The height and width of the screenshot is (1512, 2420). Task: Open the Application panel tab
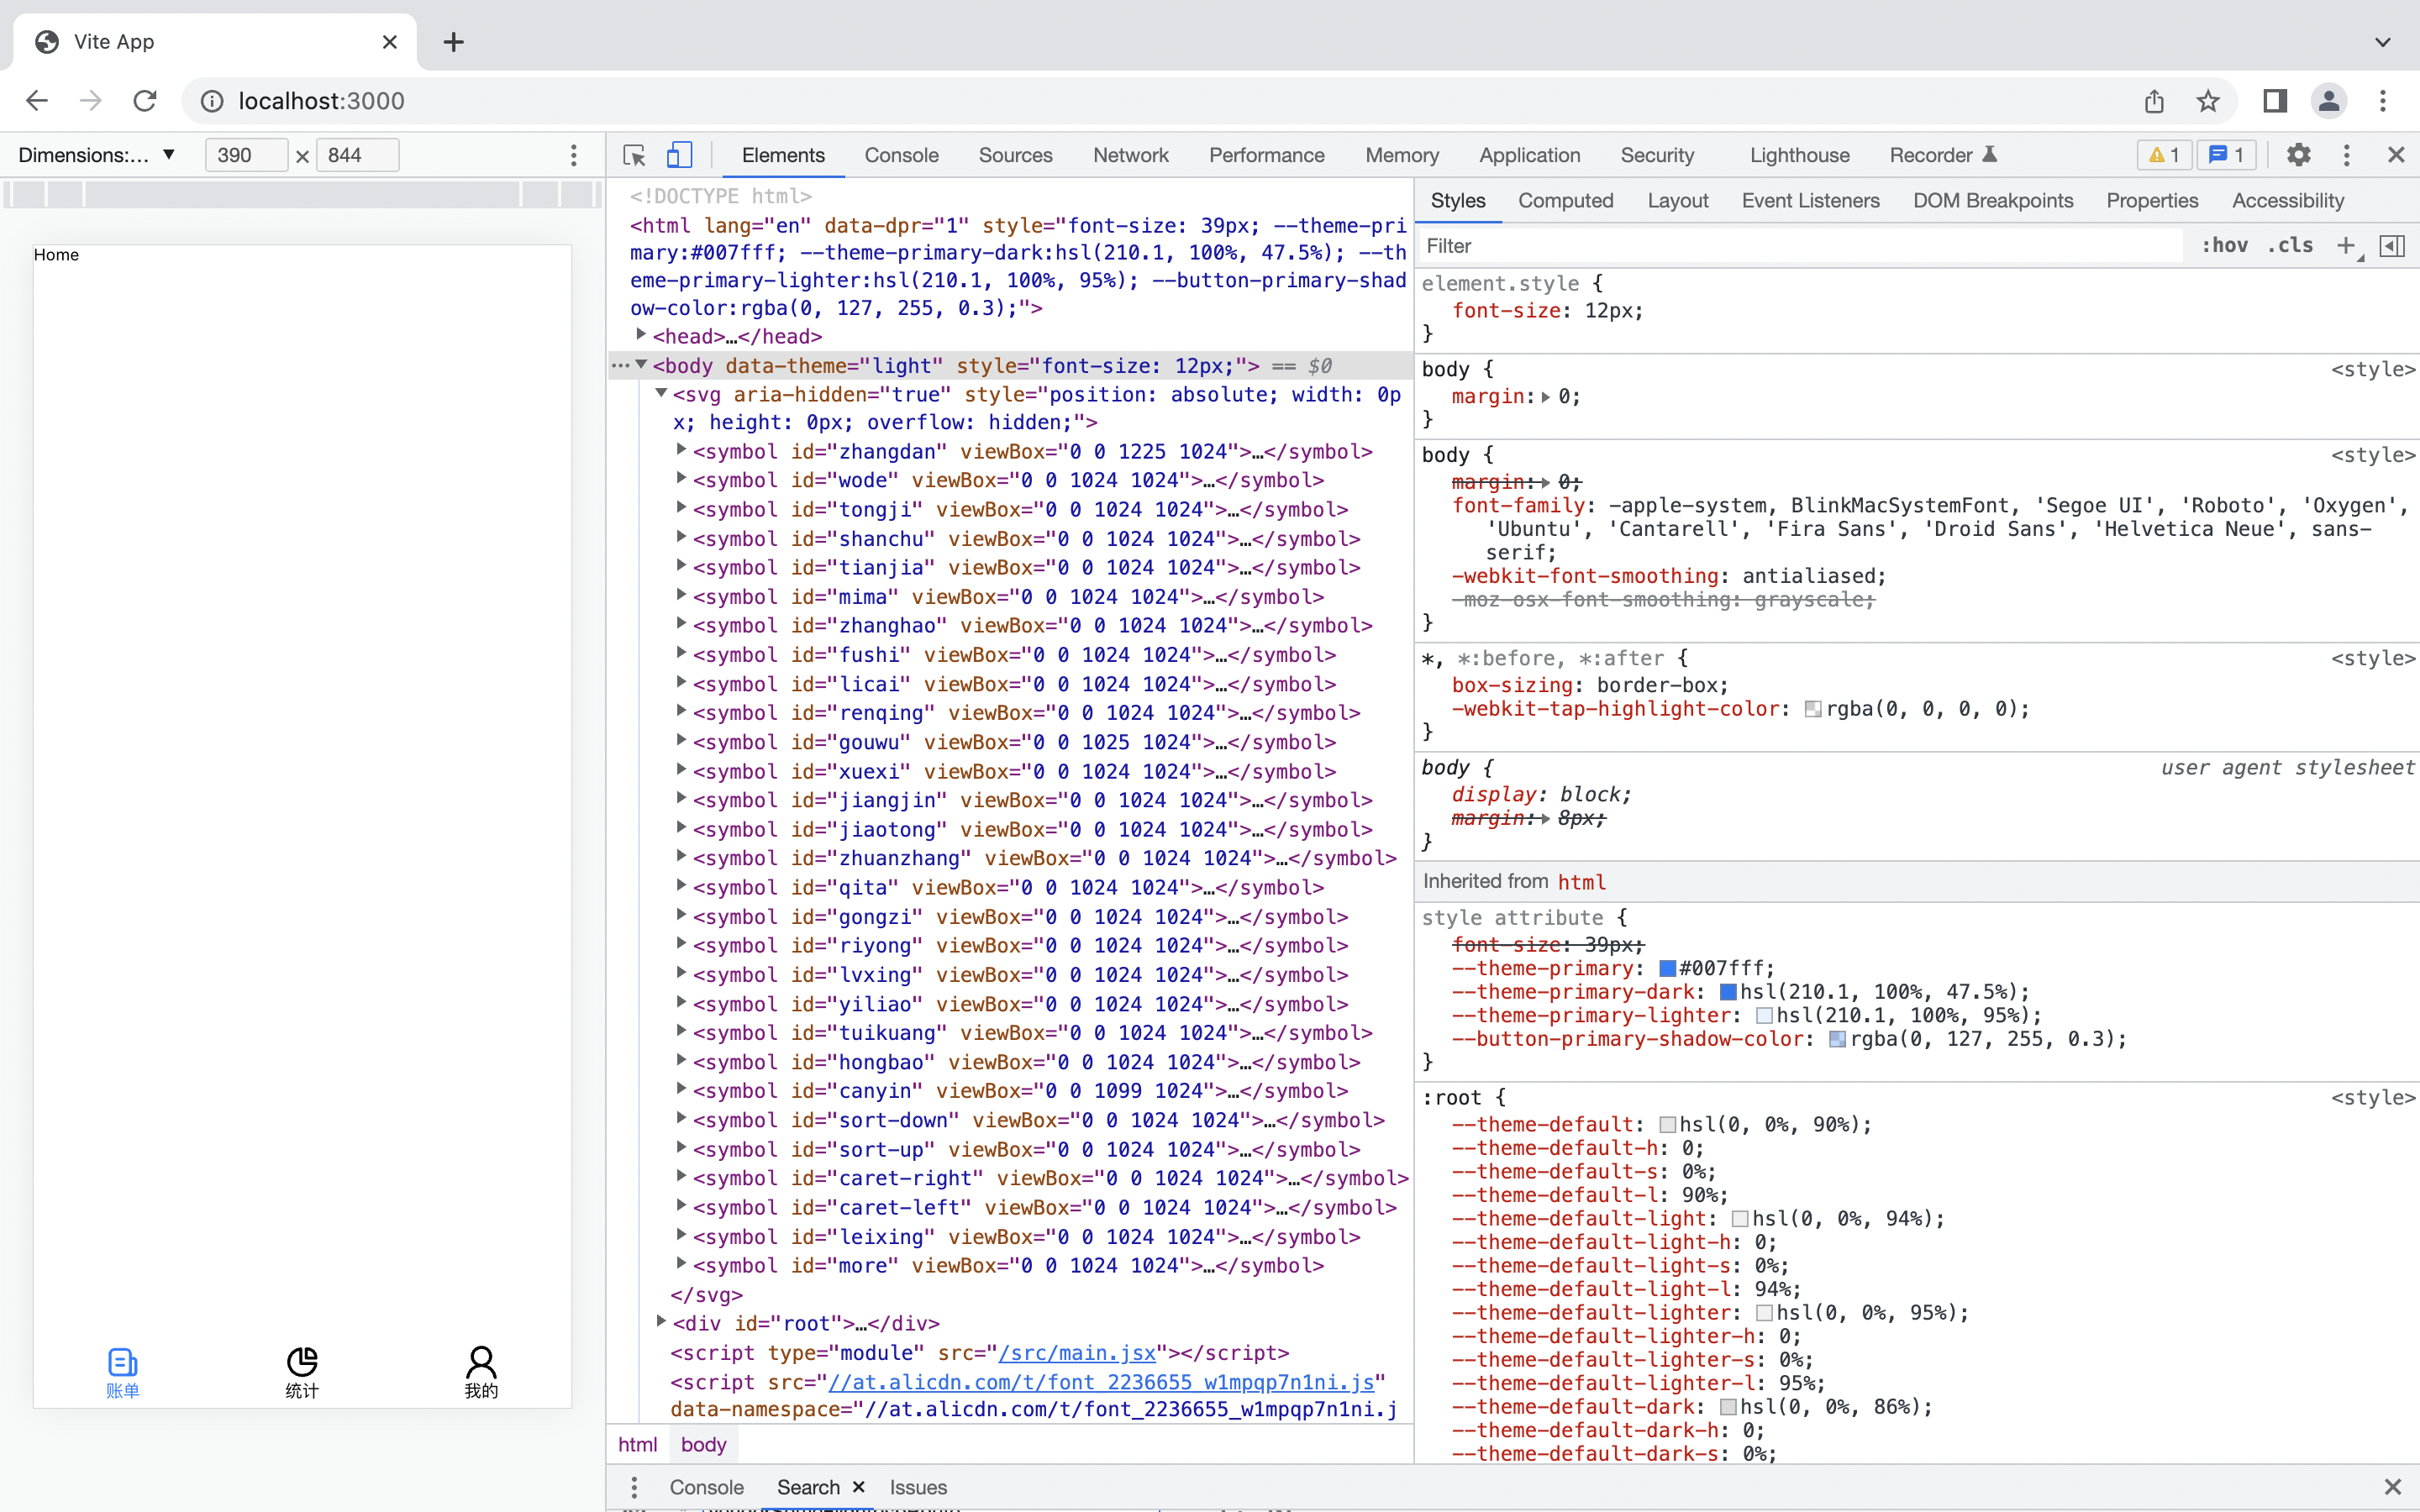(1529, 155)
